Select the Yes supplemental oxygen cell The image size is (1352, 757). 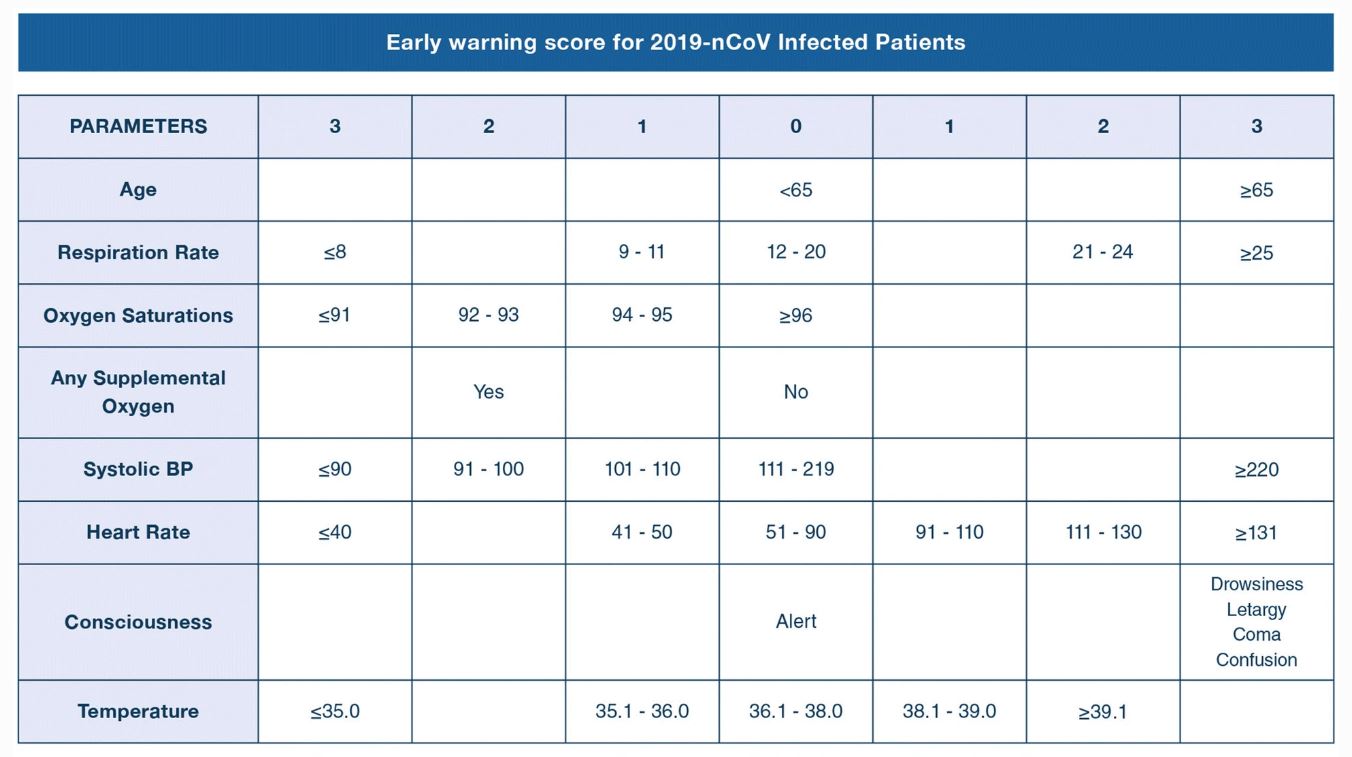coord(488,392)
